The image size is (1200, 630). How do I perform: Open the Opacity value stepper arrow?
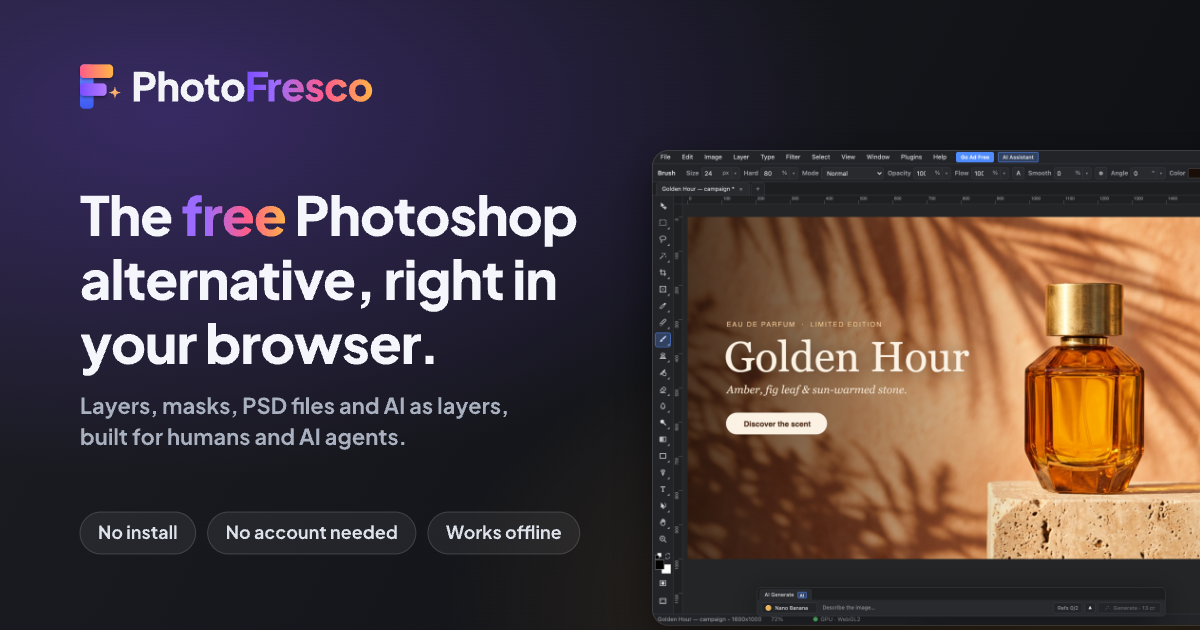coord(946,173)
